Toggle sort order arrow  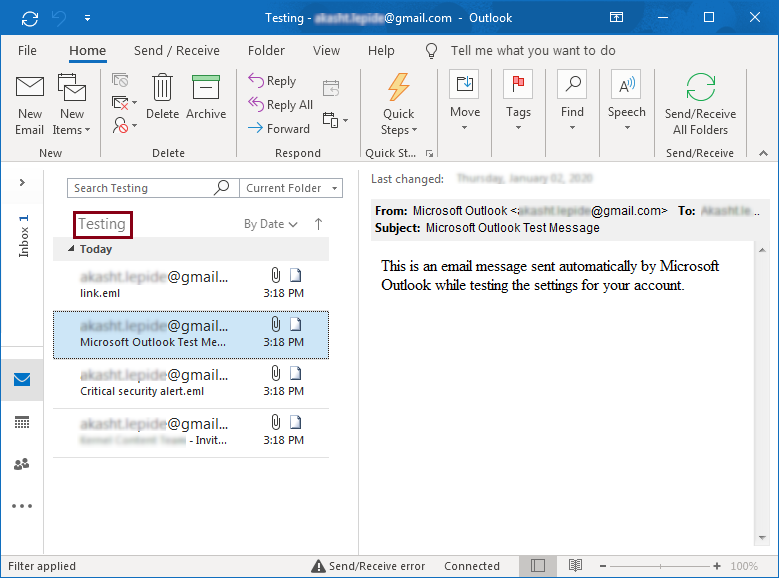tap(318, 224)
